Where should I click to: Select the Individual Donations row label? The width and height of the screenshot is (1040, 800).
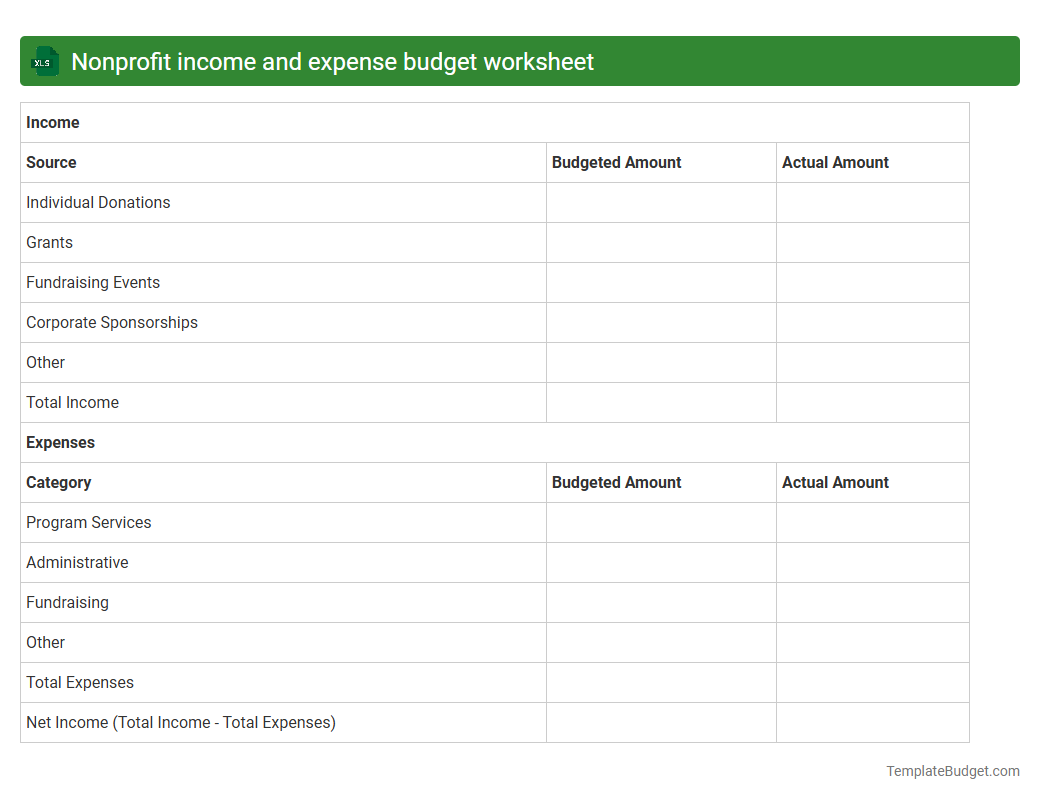pos(98,202)
